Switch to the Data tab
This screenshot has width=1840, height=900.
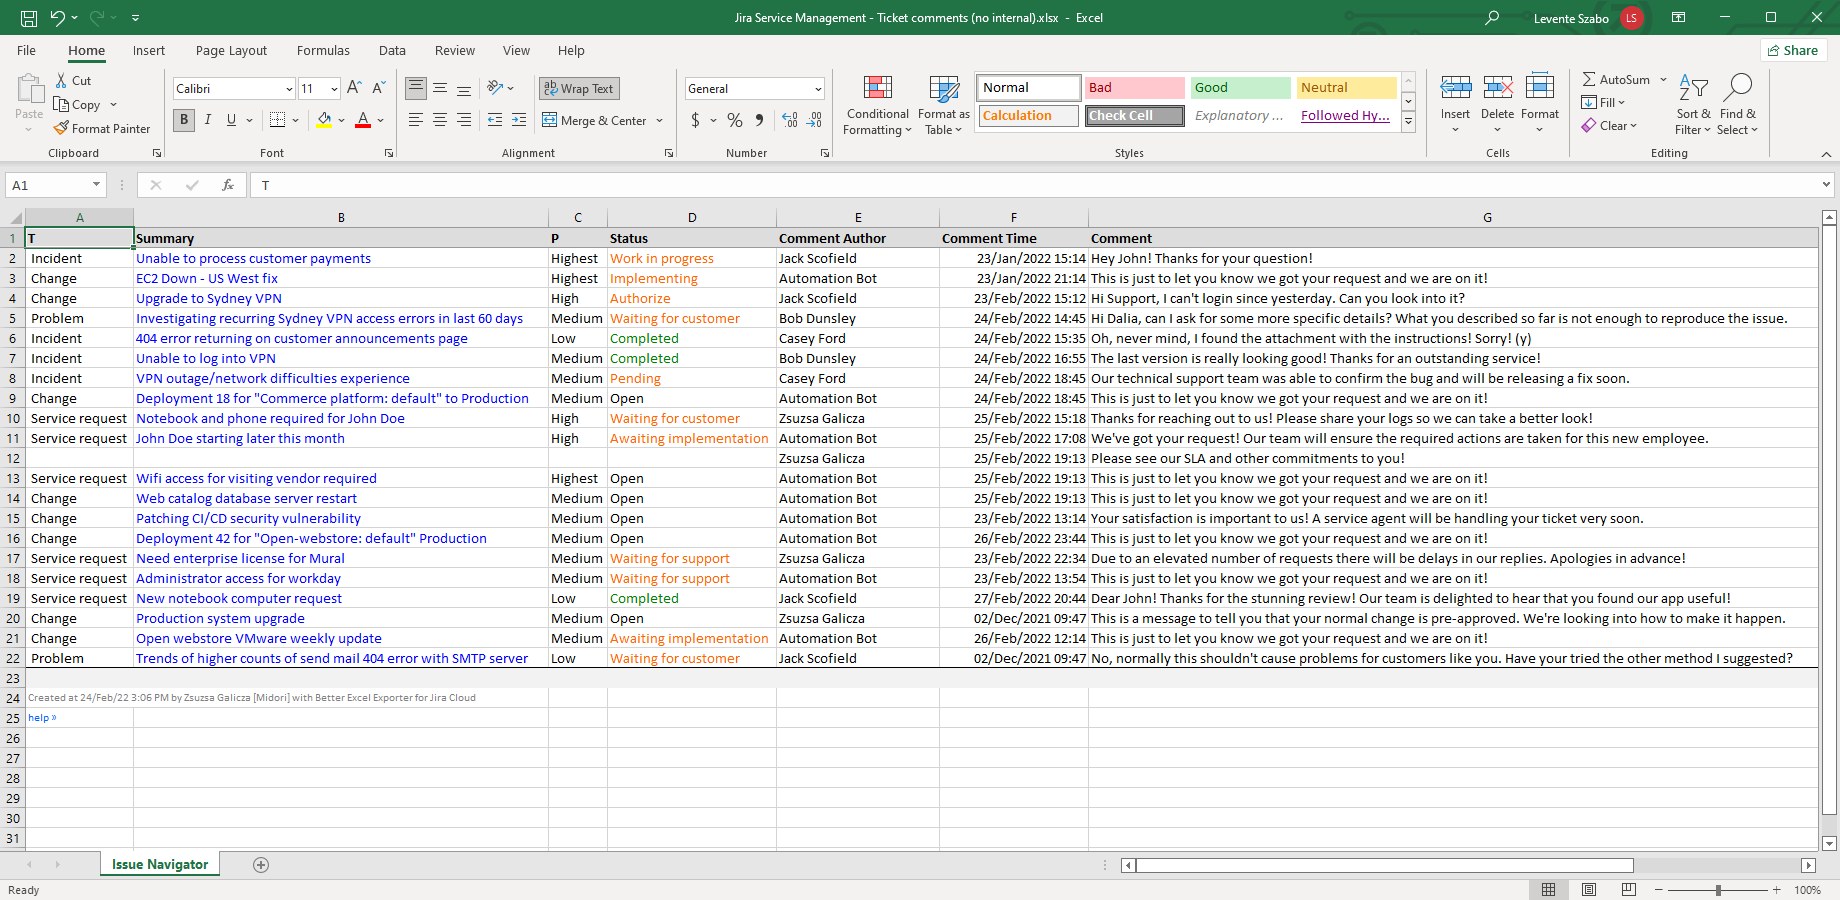[x=392, y=51]
